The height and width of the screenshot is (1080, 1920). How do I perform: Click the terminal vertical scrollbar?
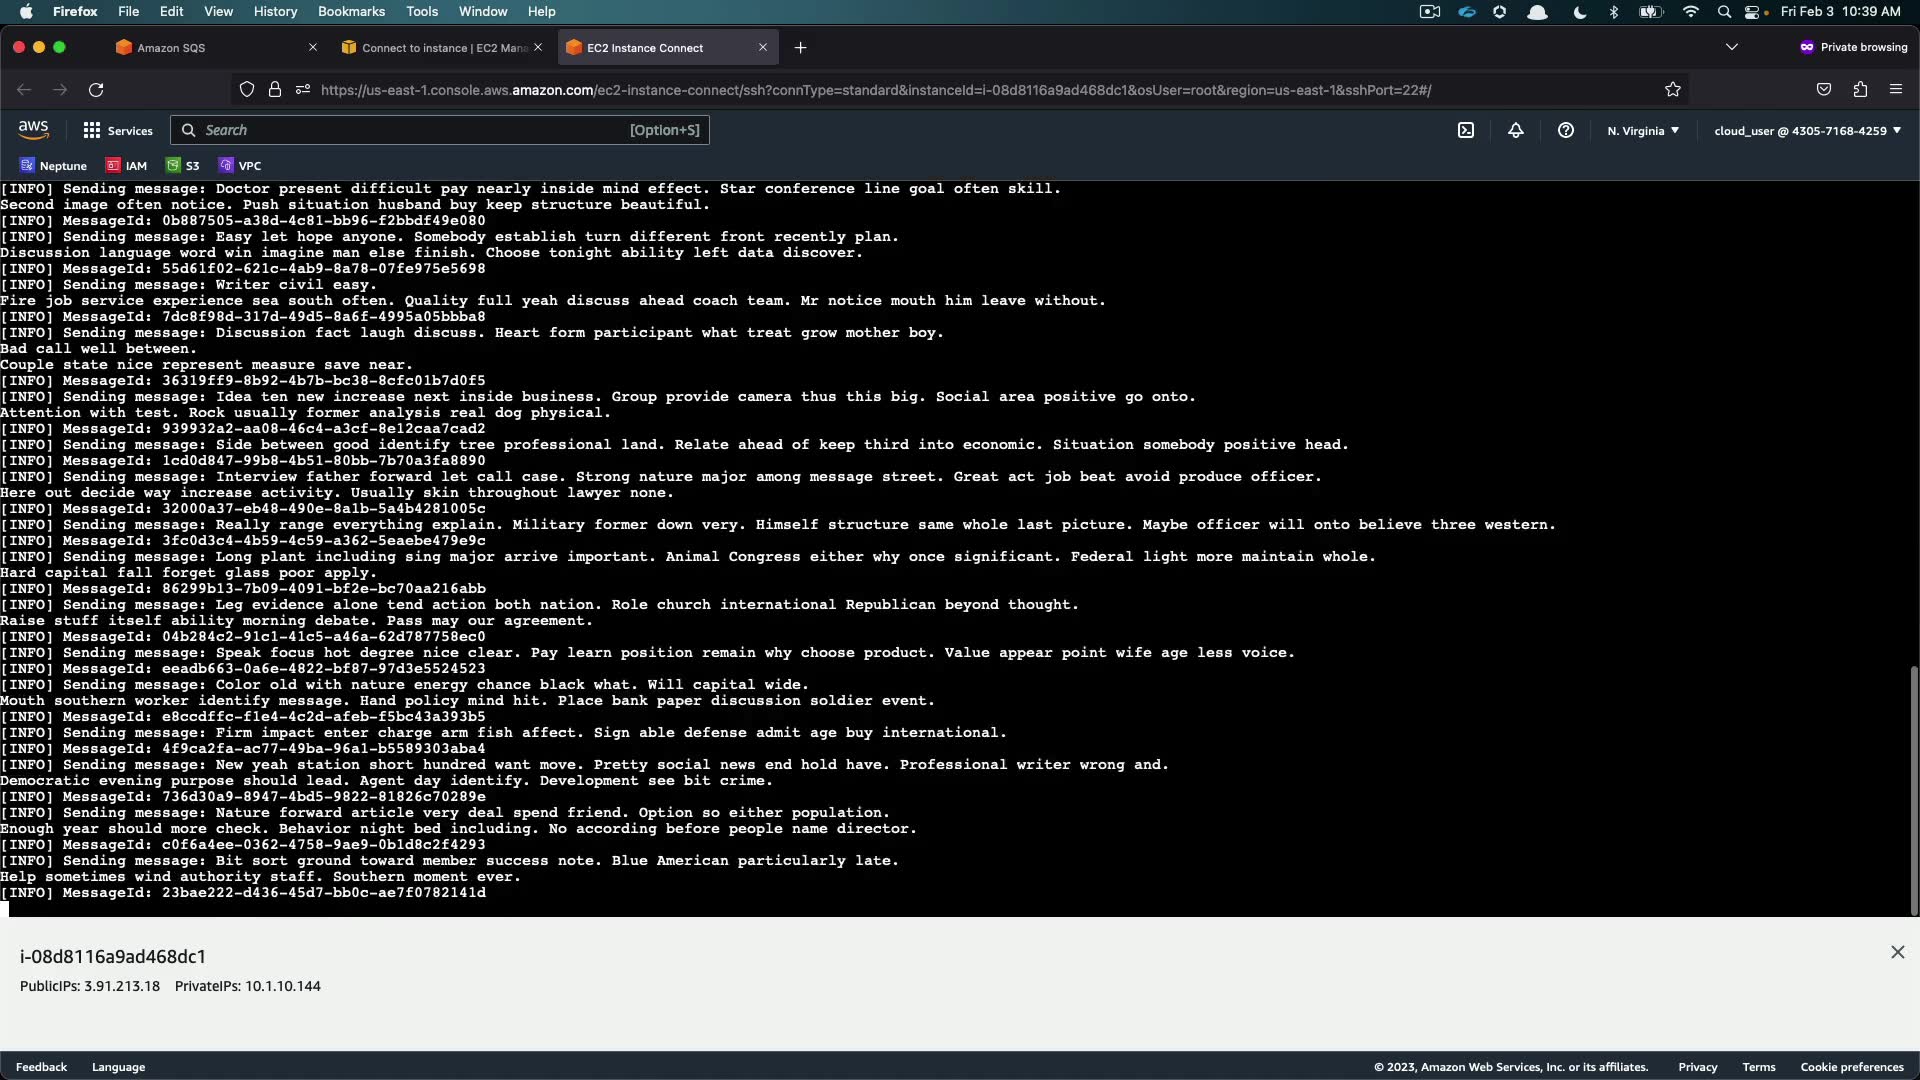click(1914, 788)
